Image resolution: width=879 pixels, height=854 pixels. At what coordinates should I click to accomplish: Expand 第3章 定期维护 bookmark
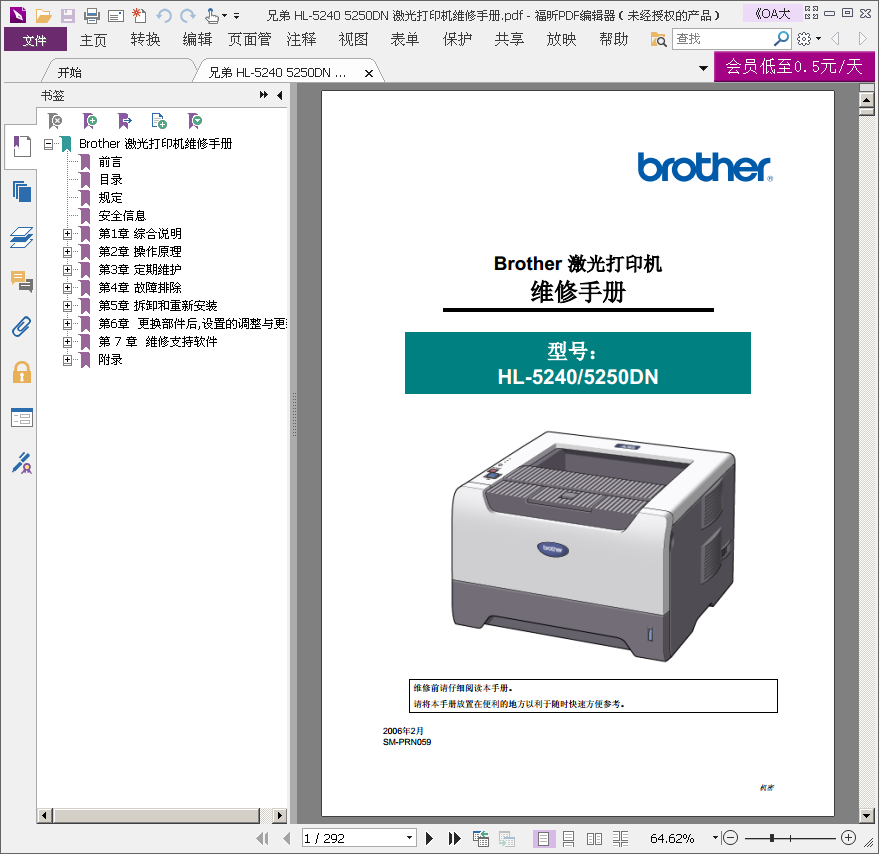(x=67, y=270)
